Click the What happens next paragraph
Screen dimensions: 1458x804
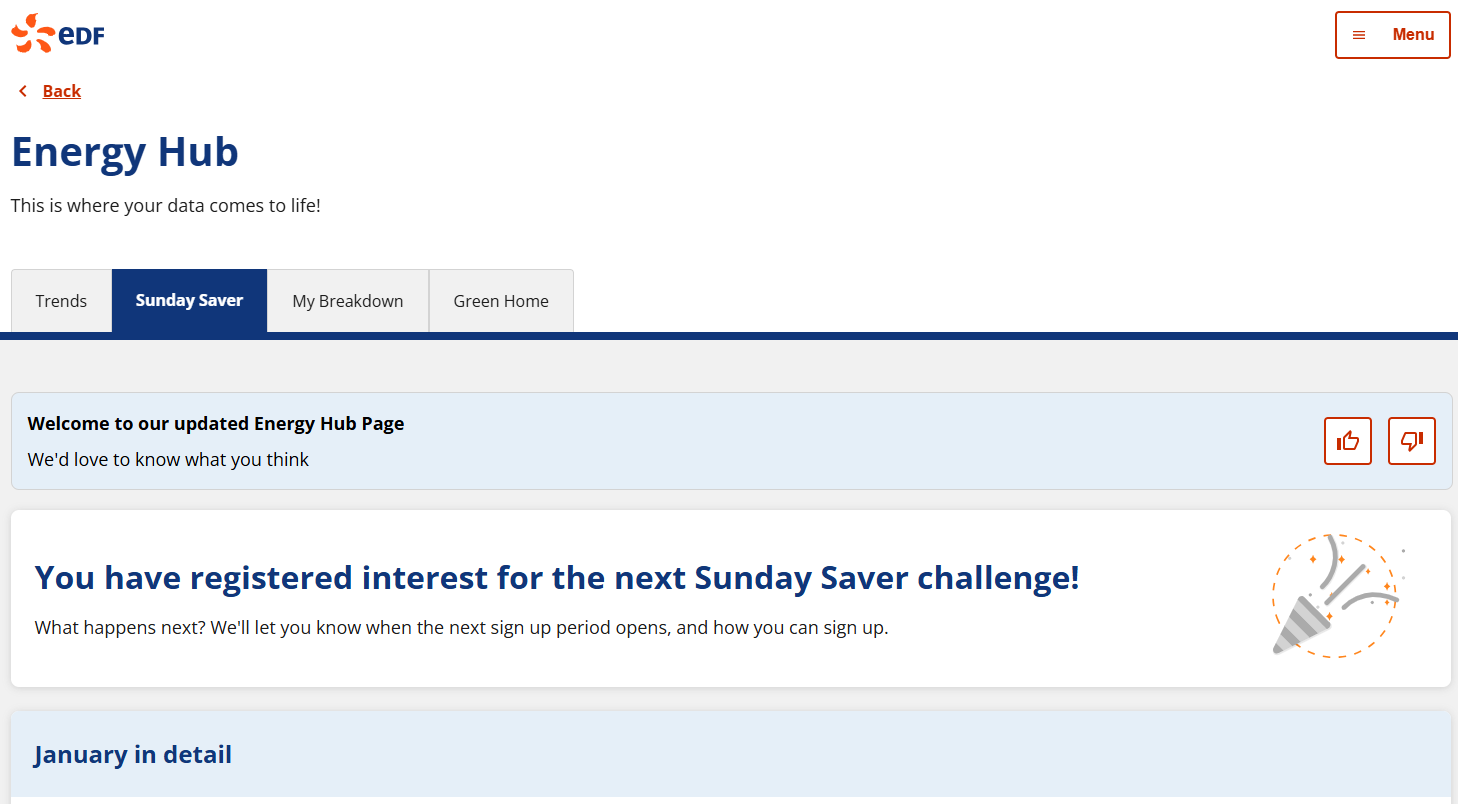point(461,629)
